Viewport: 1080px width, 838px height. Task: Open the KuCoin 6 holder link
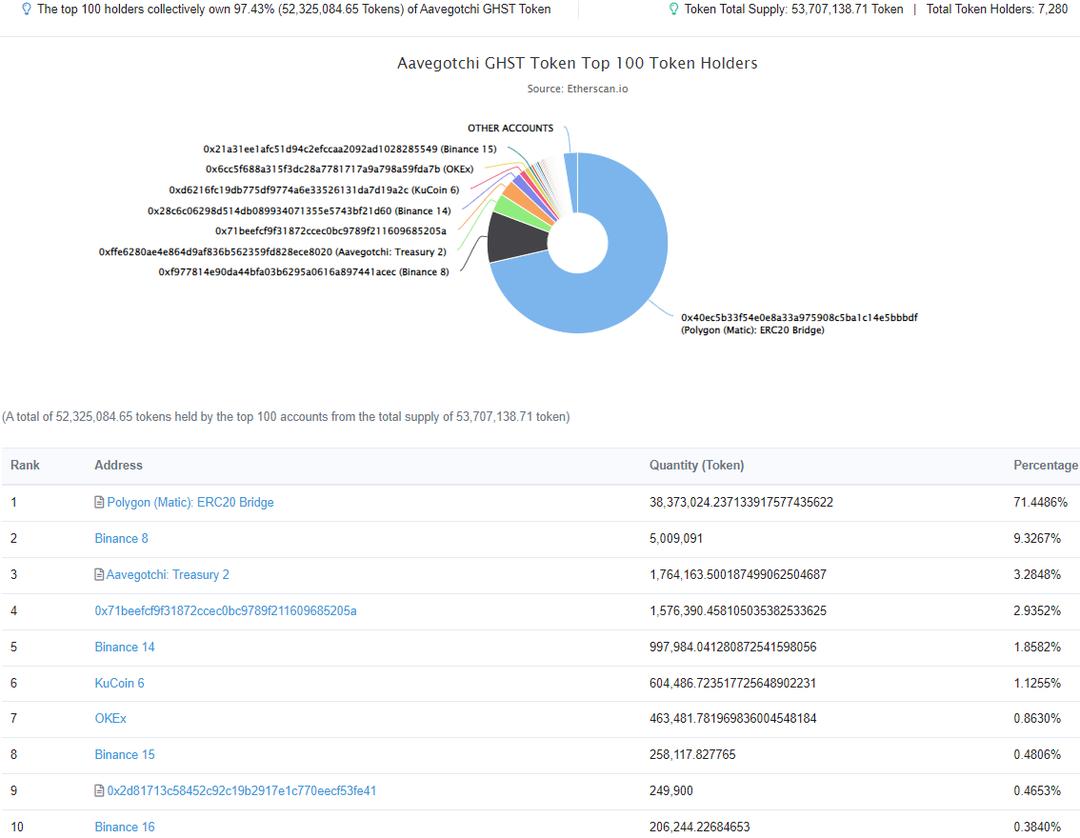[x=119, y=683]
